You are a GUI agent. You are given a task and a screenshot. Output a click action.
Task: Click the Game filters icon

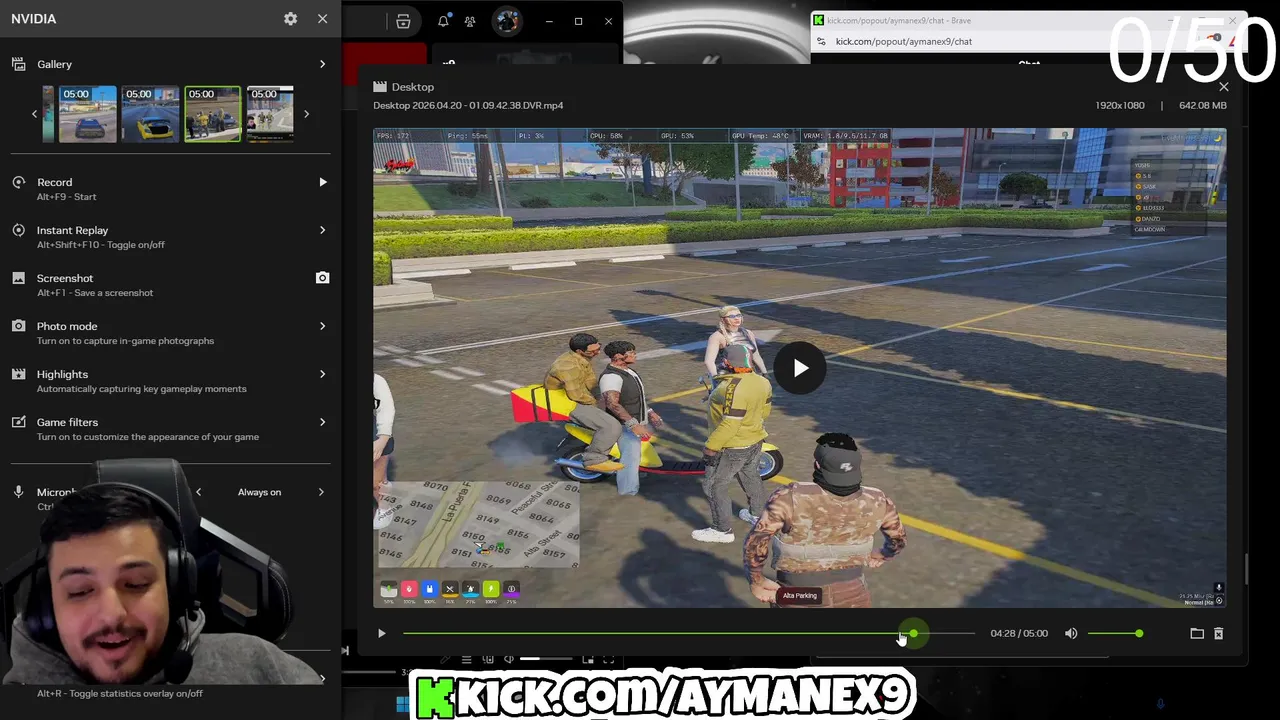click(18, 422)
